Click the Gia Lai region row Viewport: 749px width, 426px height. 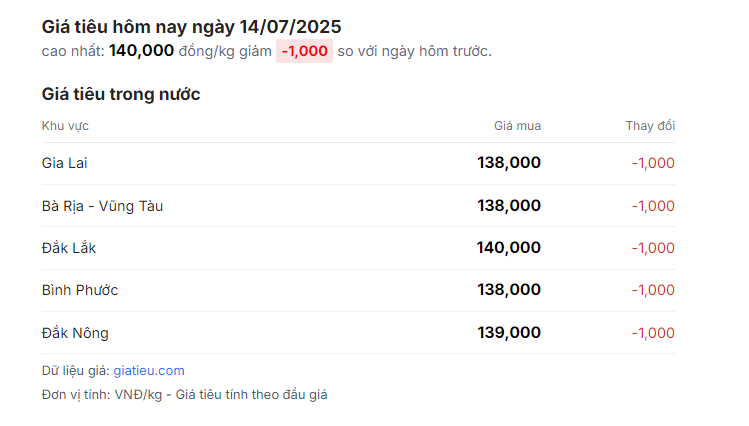click(x=358, y=163)
